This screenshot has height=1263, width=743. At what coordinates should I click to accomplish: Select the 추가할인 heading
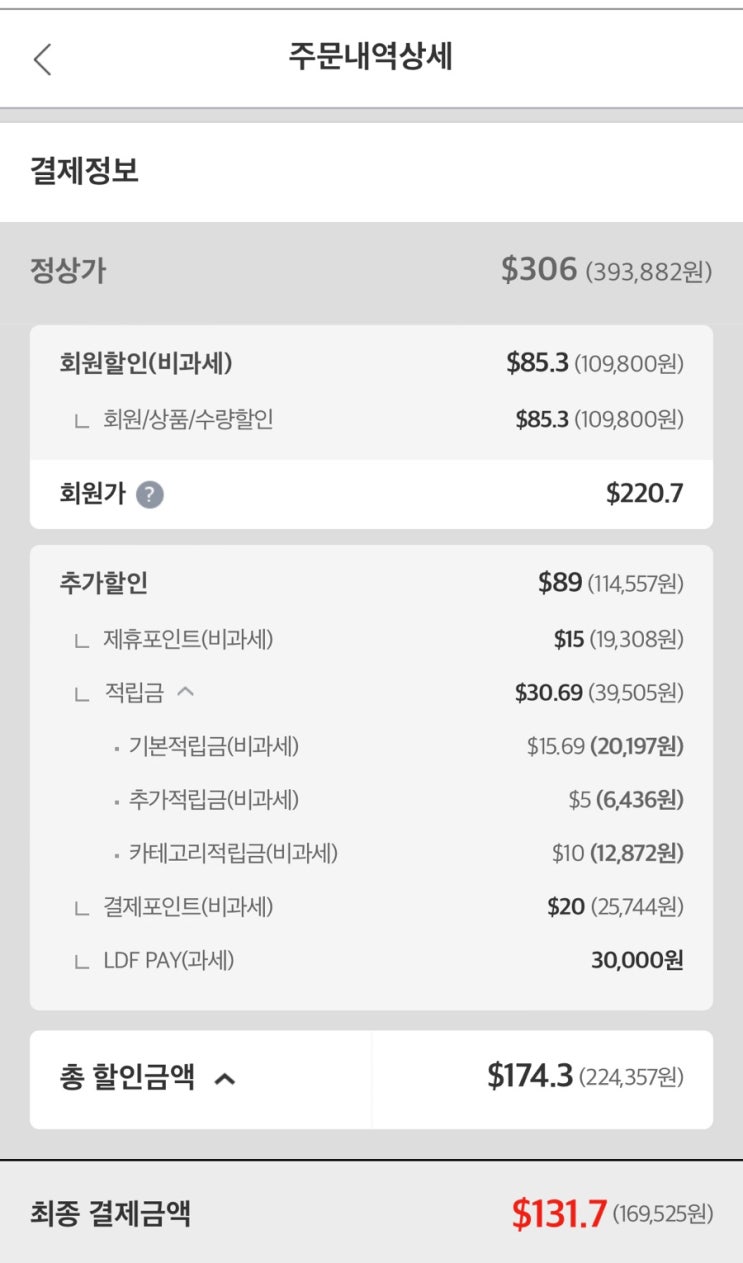pyautogui.click(x=104, y=583)
